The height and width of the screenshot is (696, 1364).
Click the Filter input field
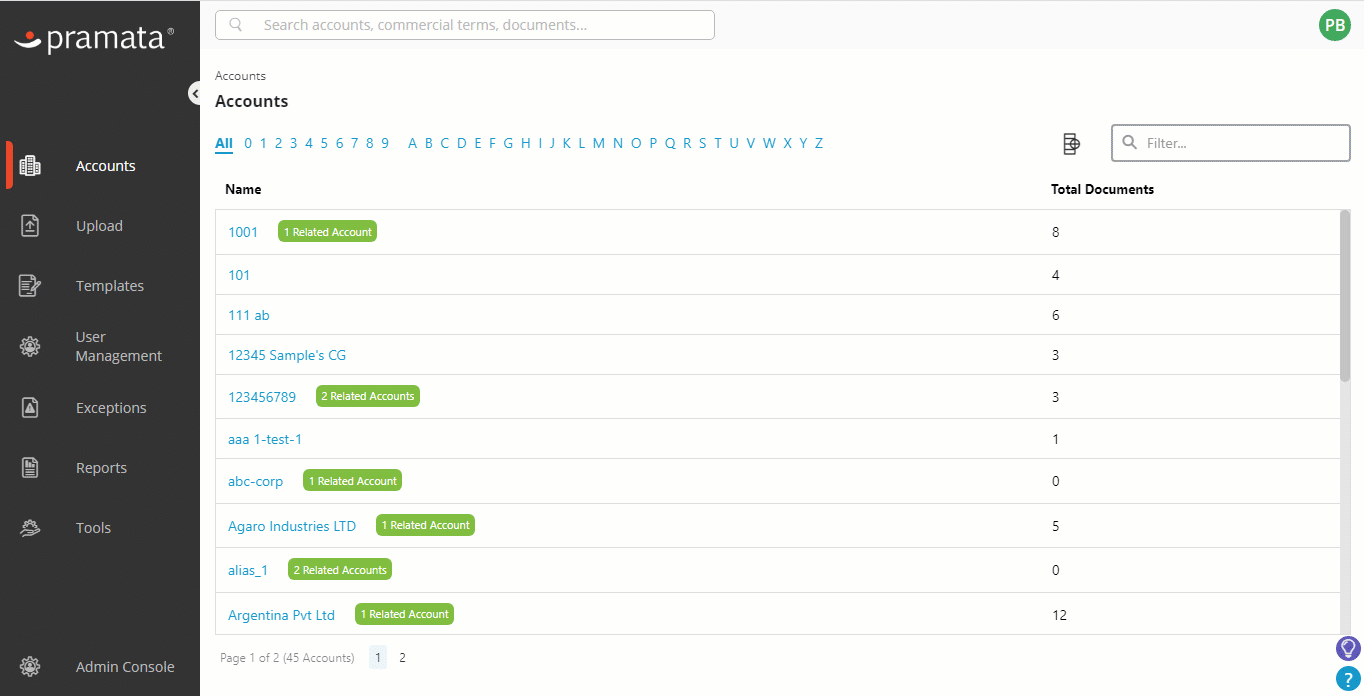(1231, 143)
